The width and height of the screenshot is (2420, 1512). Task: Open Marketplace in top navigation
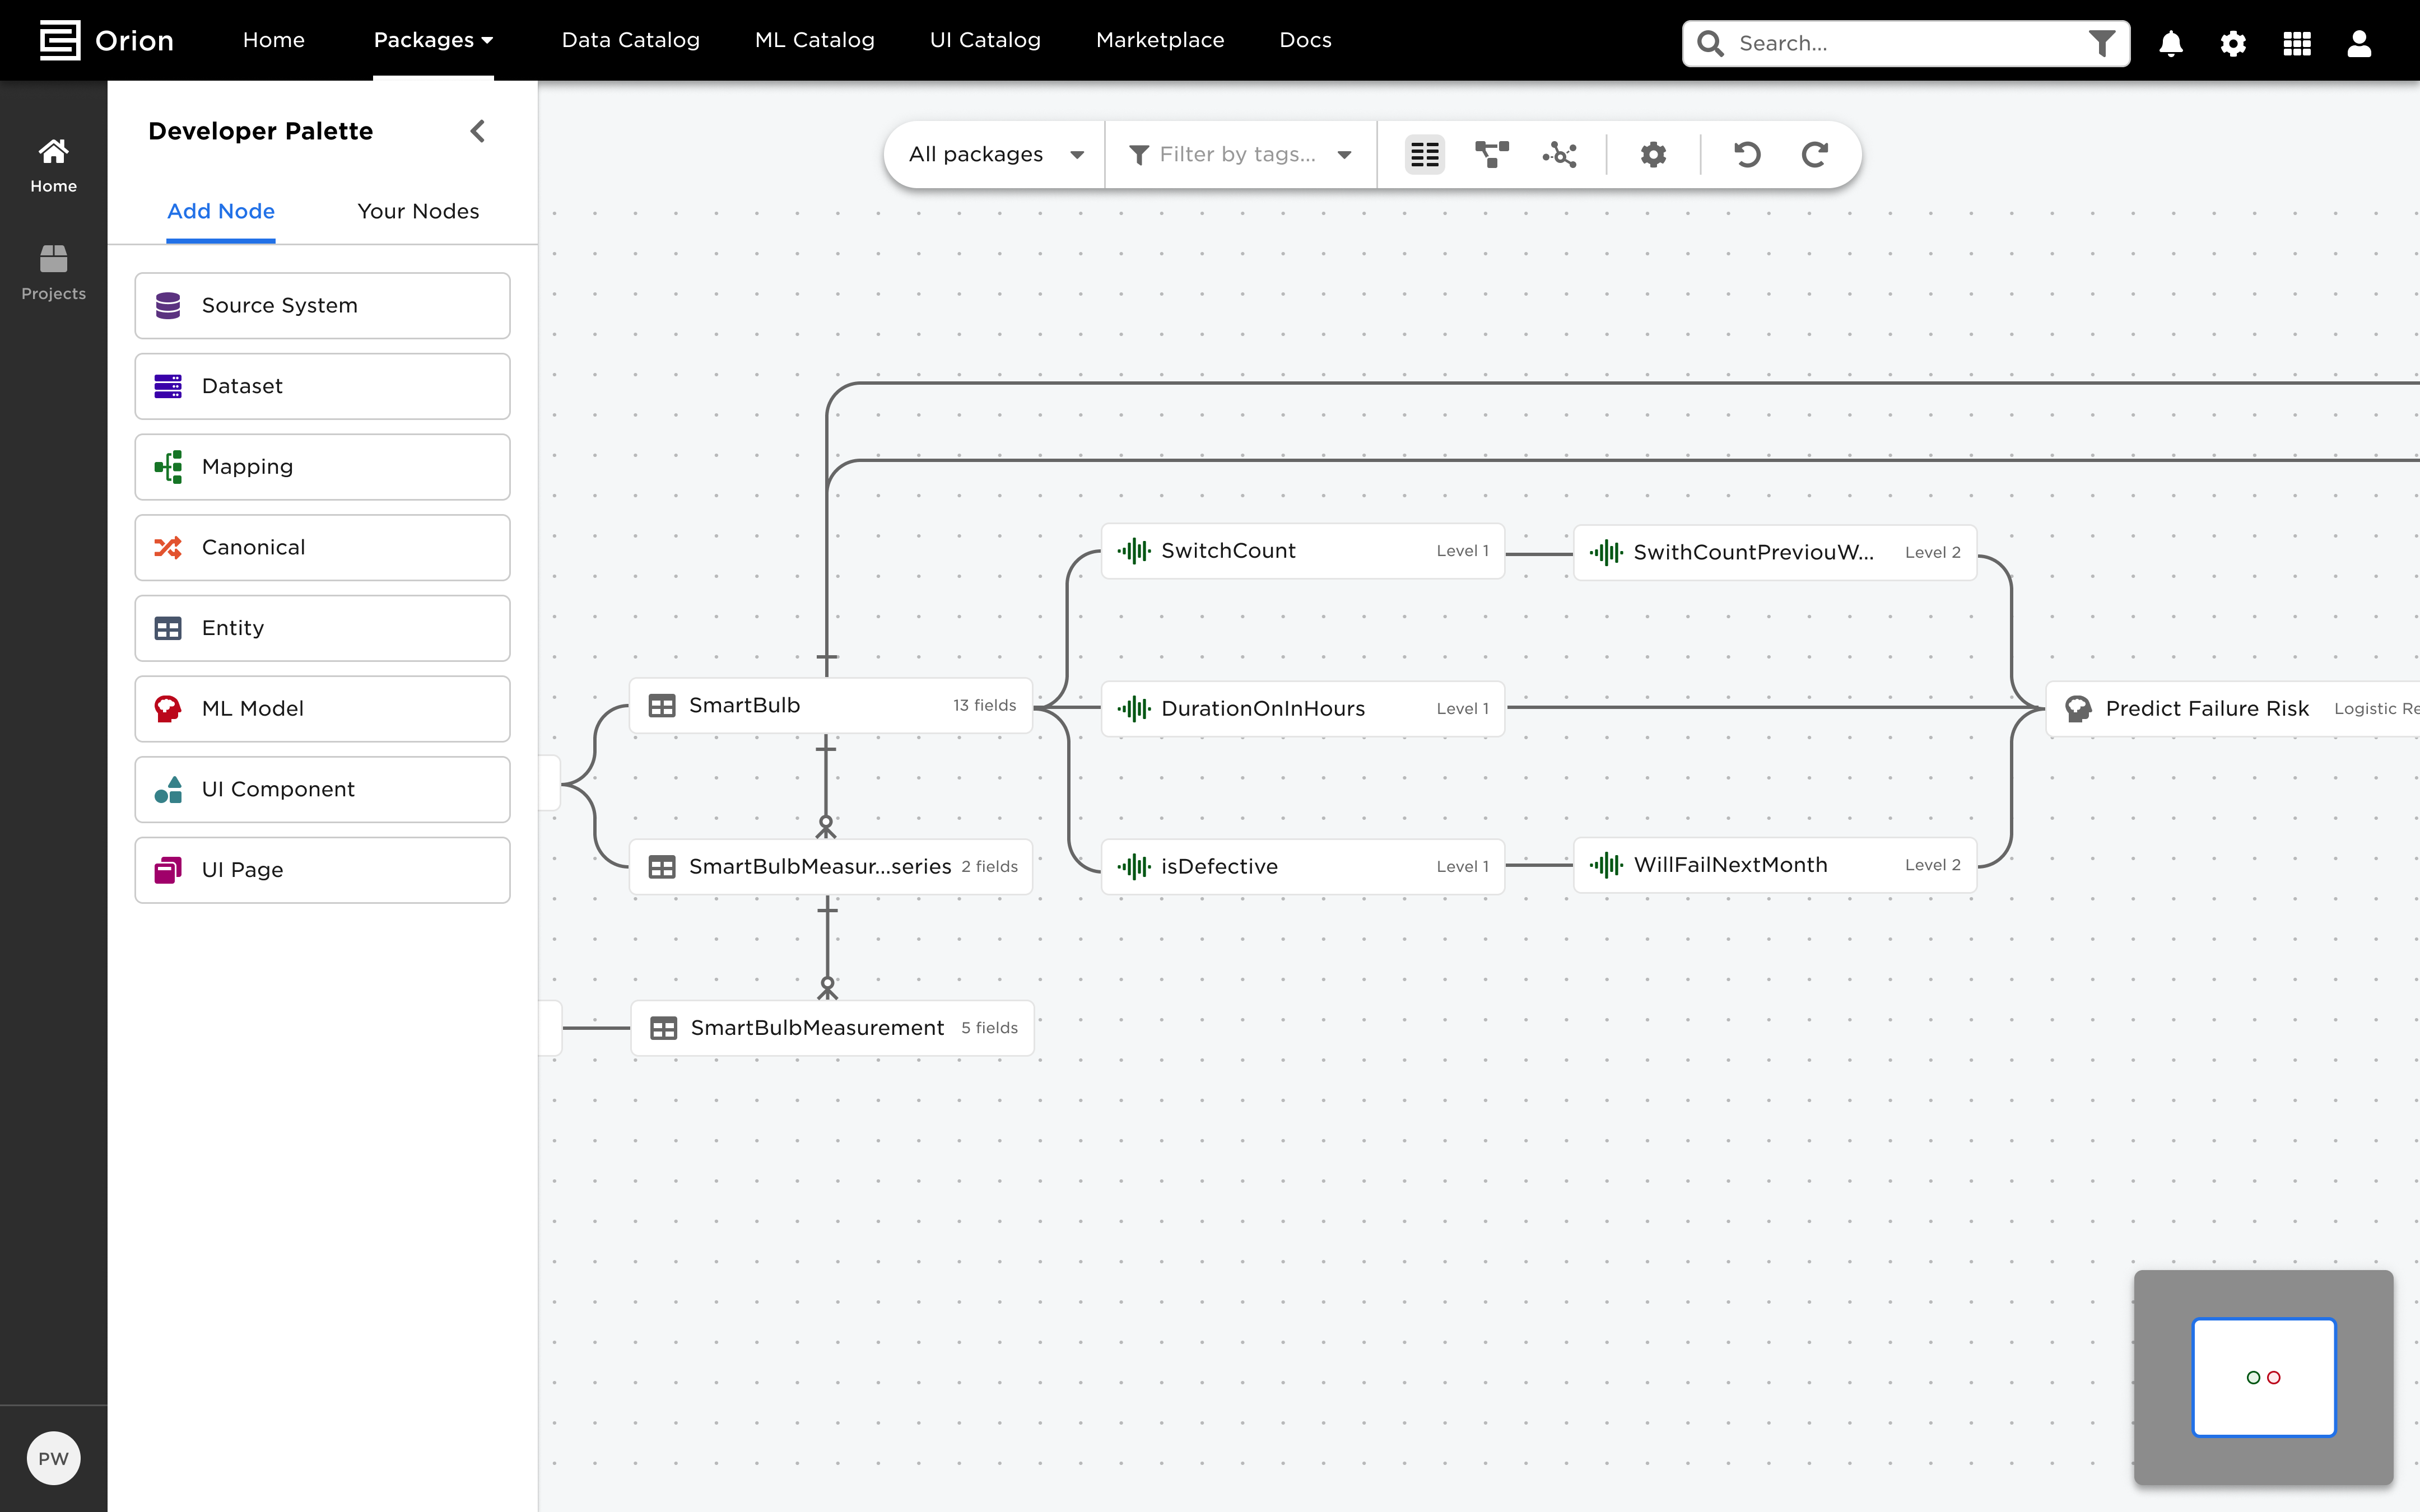point(1159,40)
